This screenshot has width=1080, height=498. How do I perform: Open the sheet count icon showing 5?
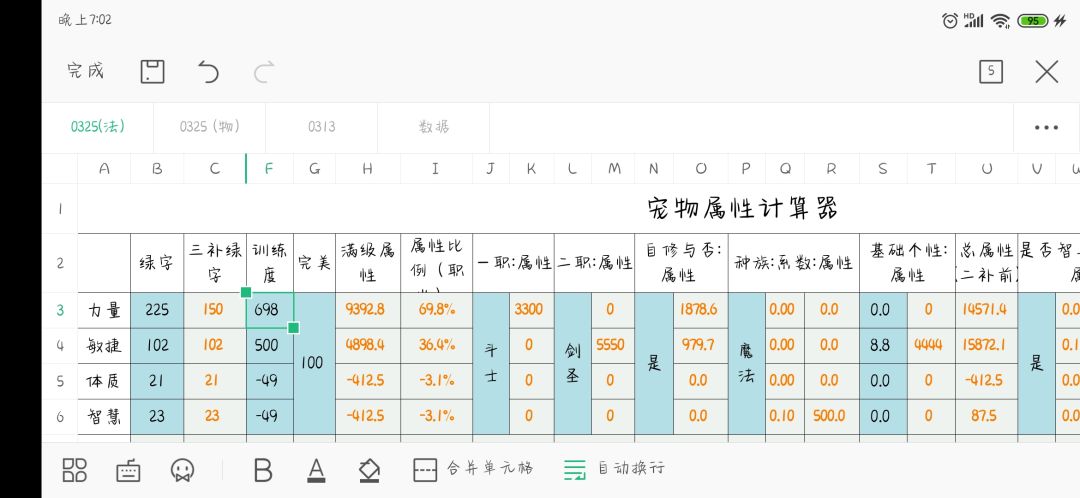990,72
